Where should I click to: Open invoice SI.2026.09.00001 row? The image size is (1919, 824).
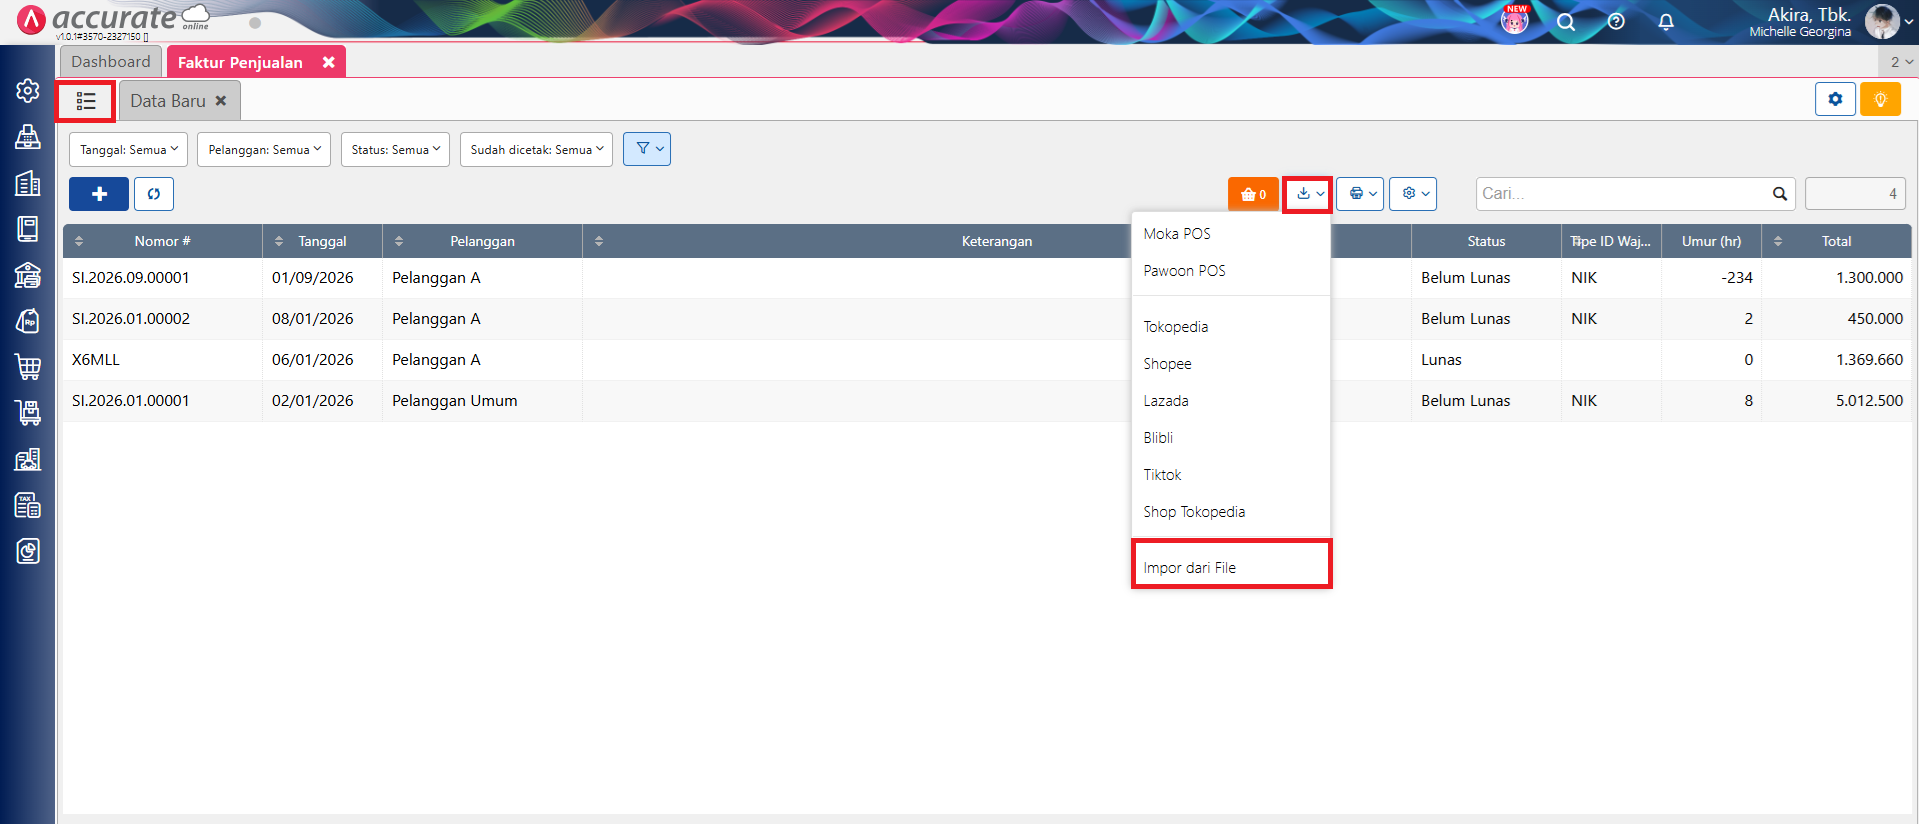pyautogui.click(x=131, y=278)
